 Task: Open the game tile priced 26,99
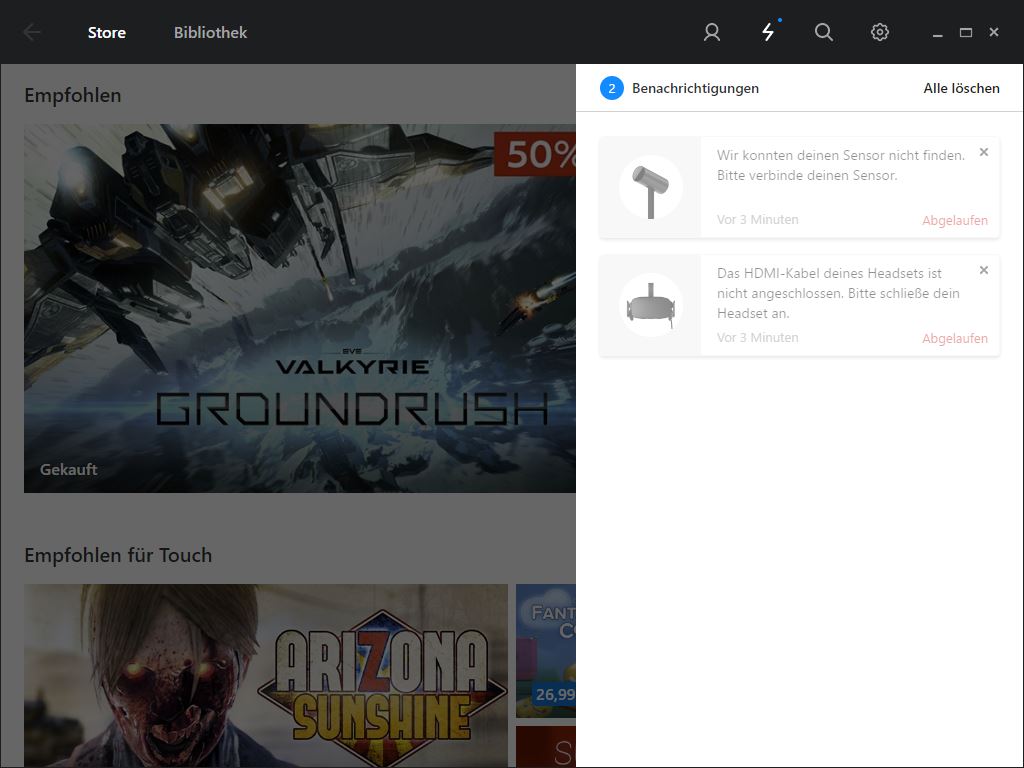coord(546,651)
